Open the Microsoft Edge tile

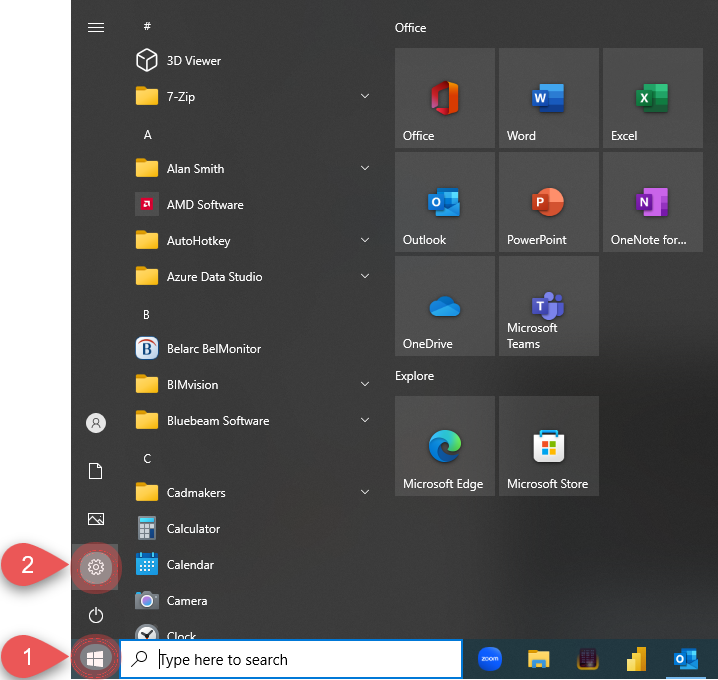(x=445, y=446)
